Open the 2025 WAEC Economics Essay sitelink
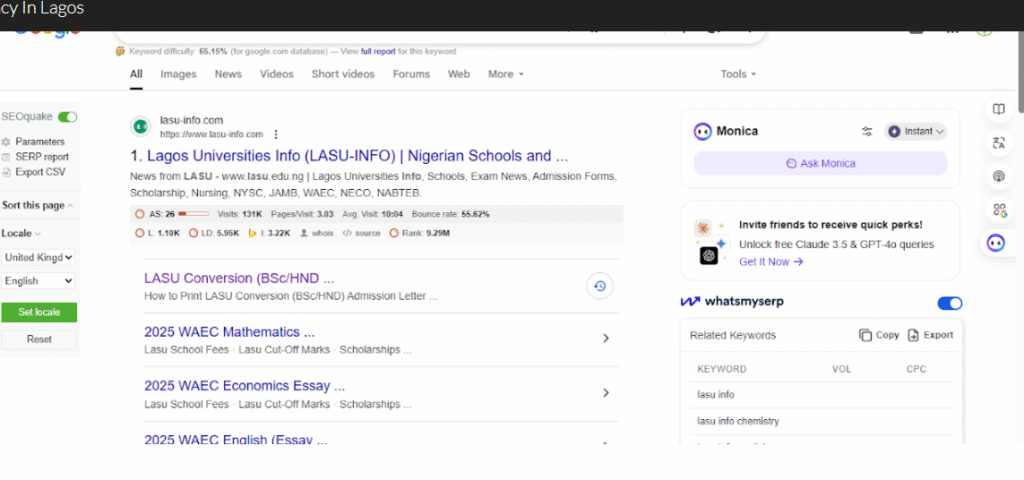 click(x=245, y=385)
